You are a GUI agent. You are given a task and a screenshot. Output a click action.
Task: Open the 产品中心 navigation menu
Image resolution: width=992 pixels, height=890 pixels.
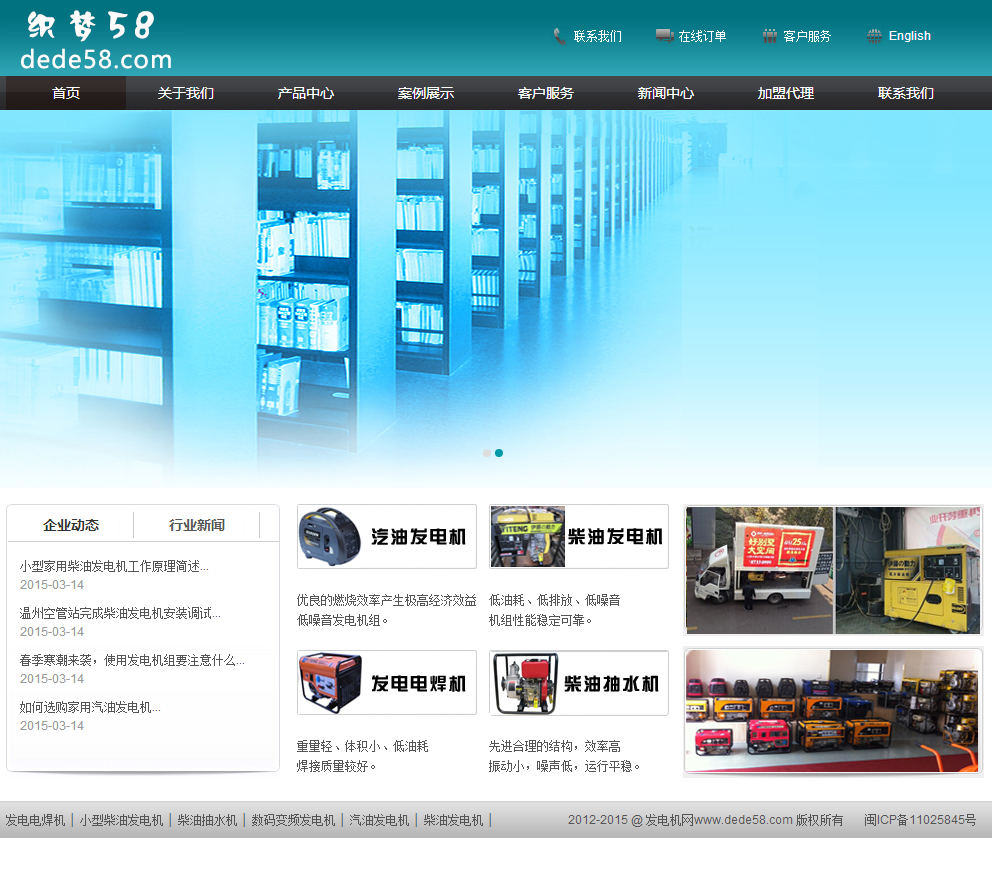(306, 93)
